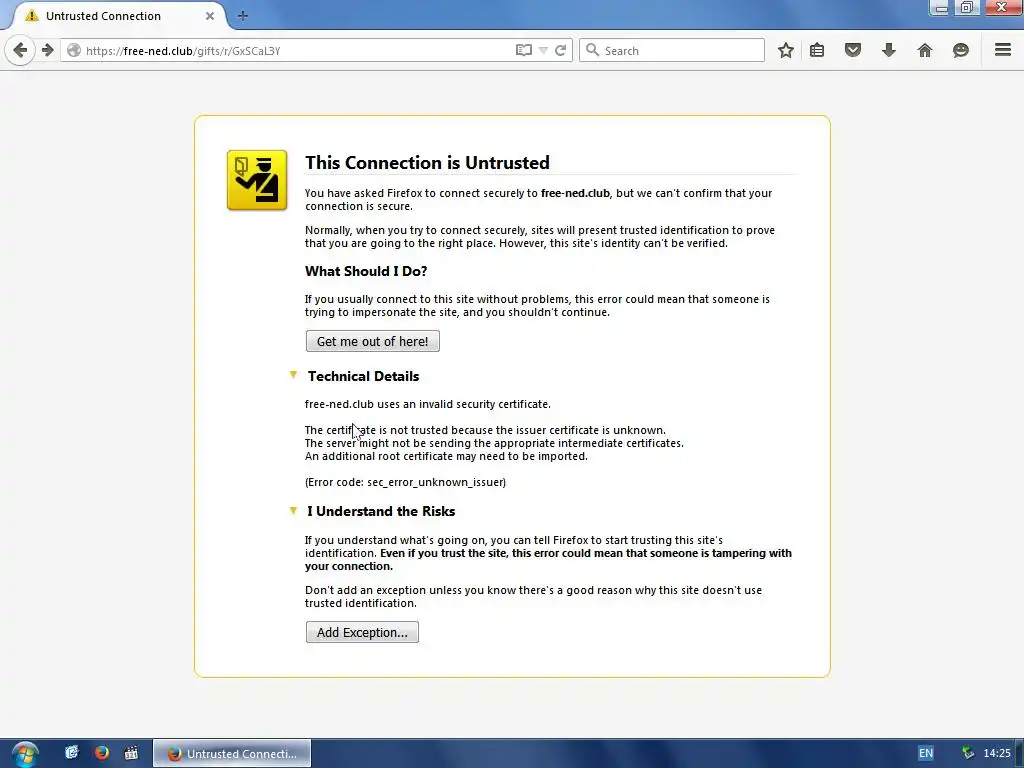1024x768 pixels.
Task: Minimize the Firefox window
Action: coord(940,8)
